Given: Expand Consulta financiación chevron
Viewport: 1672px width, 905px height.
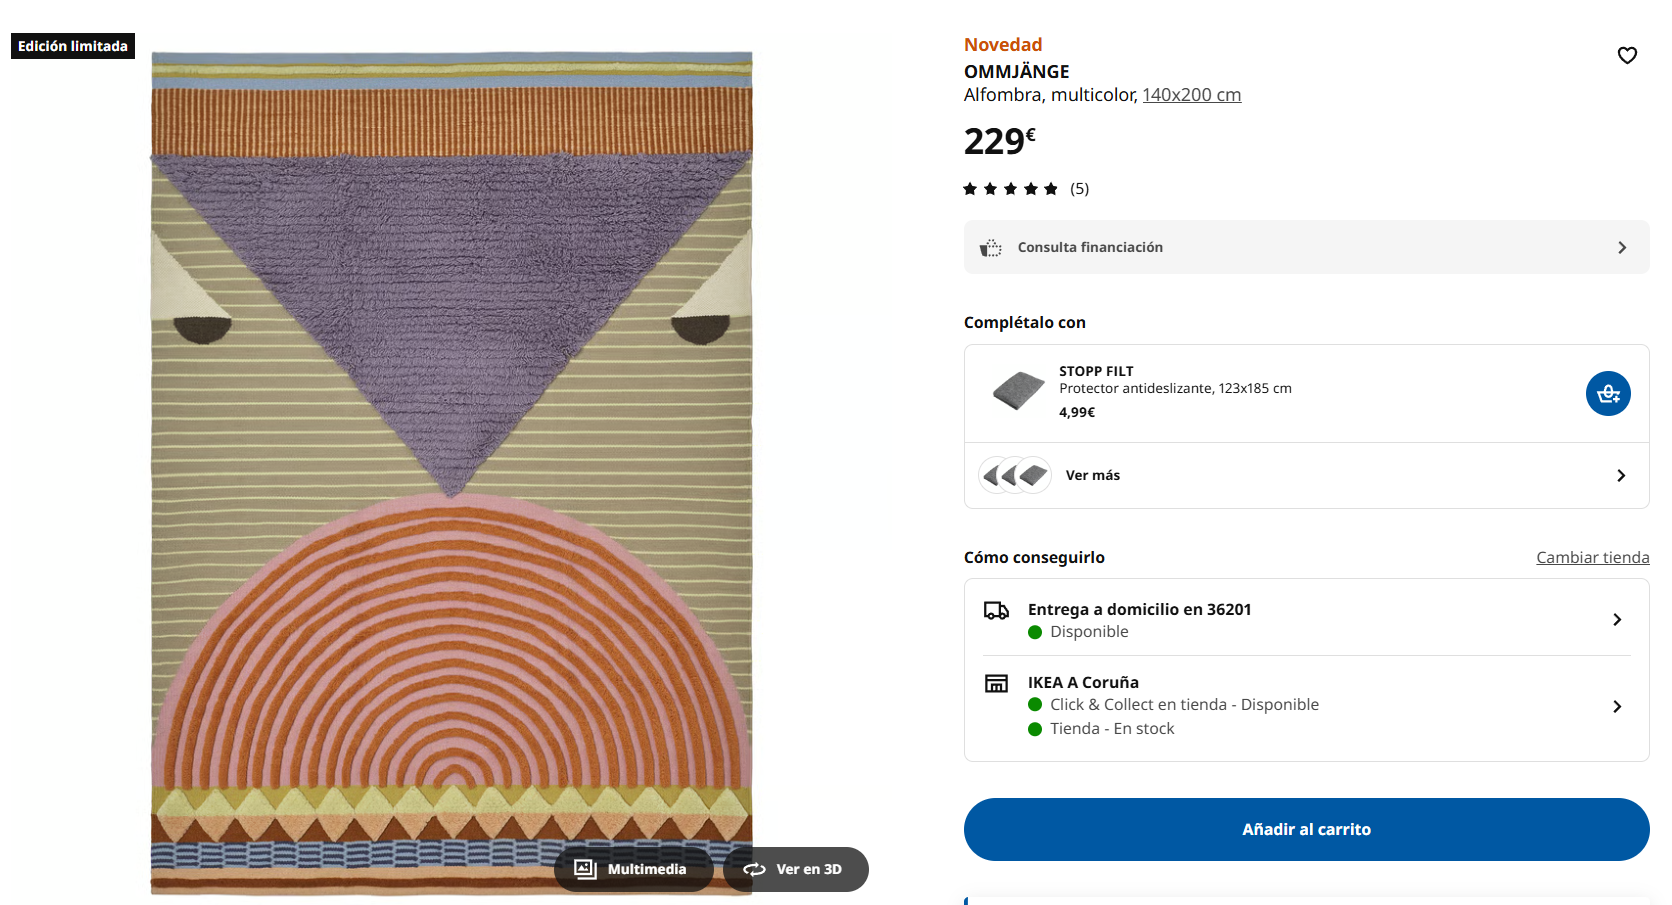Looking at the screenshot, I should click(1622, 248).
